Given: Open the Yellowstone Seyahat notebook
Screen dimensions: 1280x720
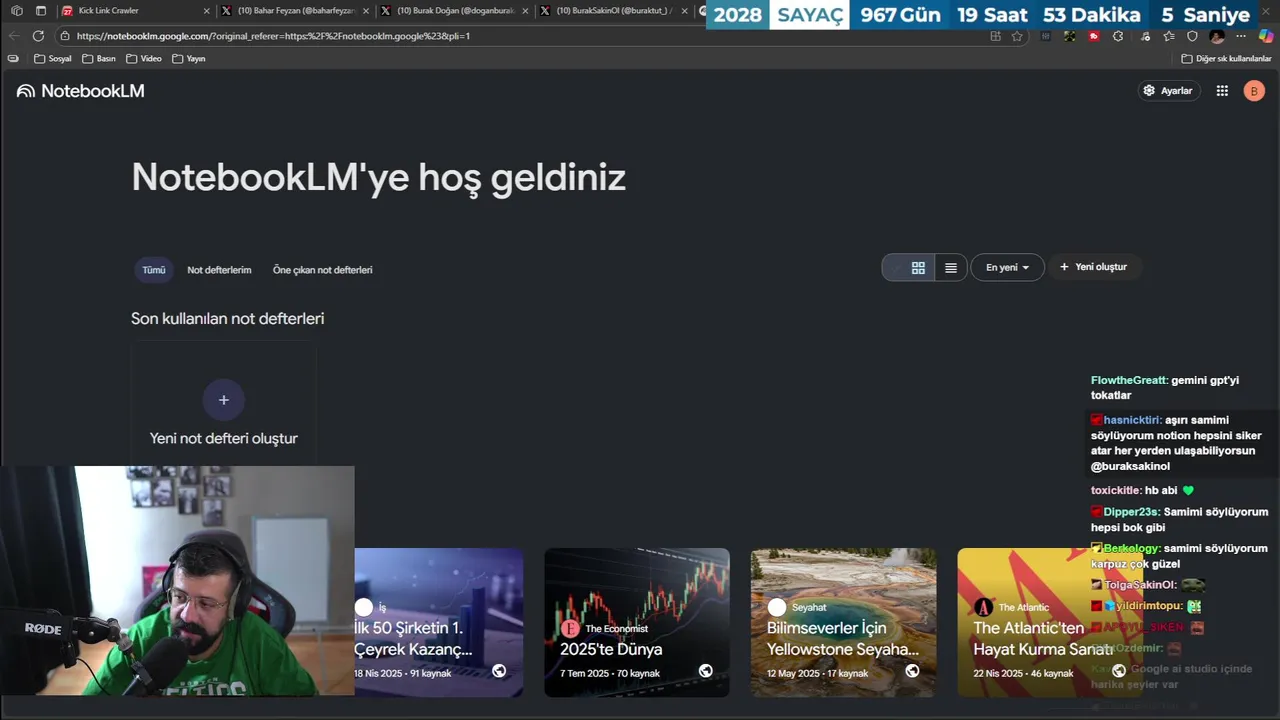Looking at the screenshot, I should (844, 622).
